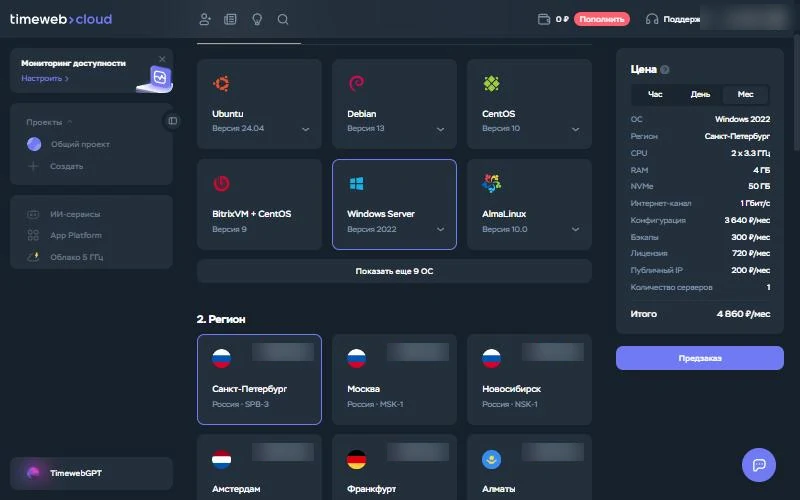800x500 pixels.
Task: Open the lightbulb ideas icon
Action: [x=257, y=19]
